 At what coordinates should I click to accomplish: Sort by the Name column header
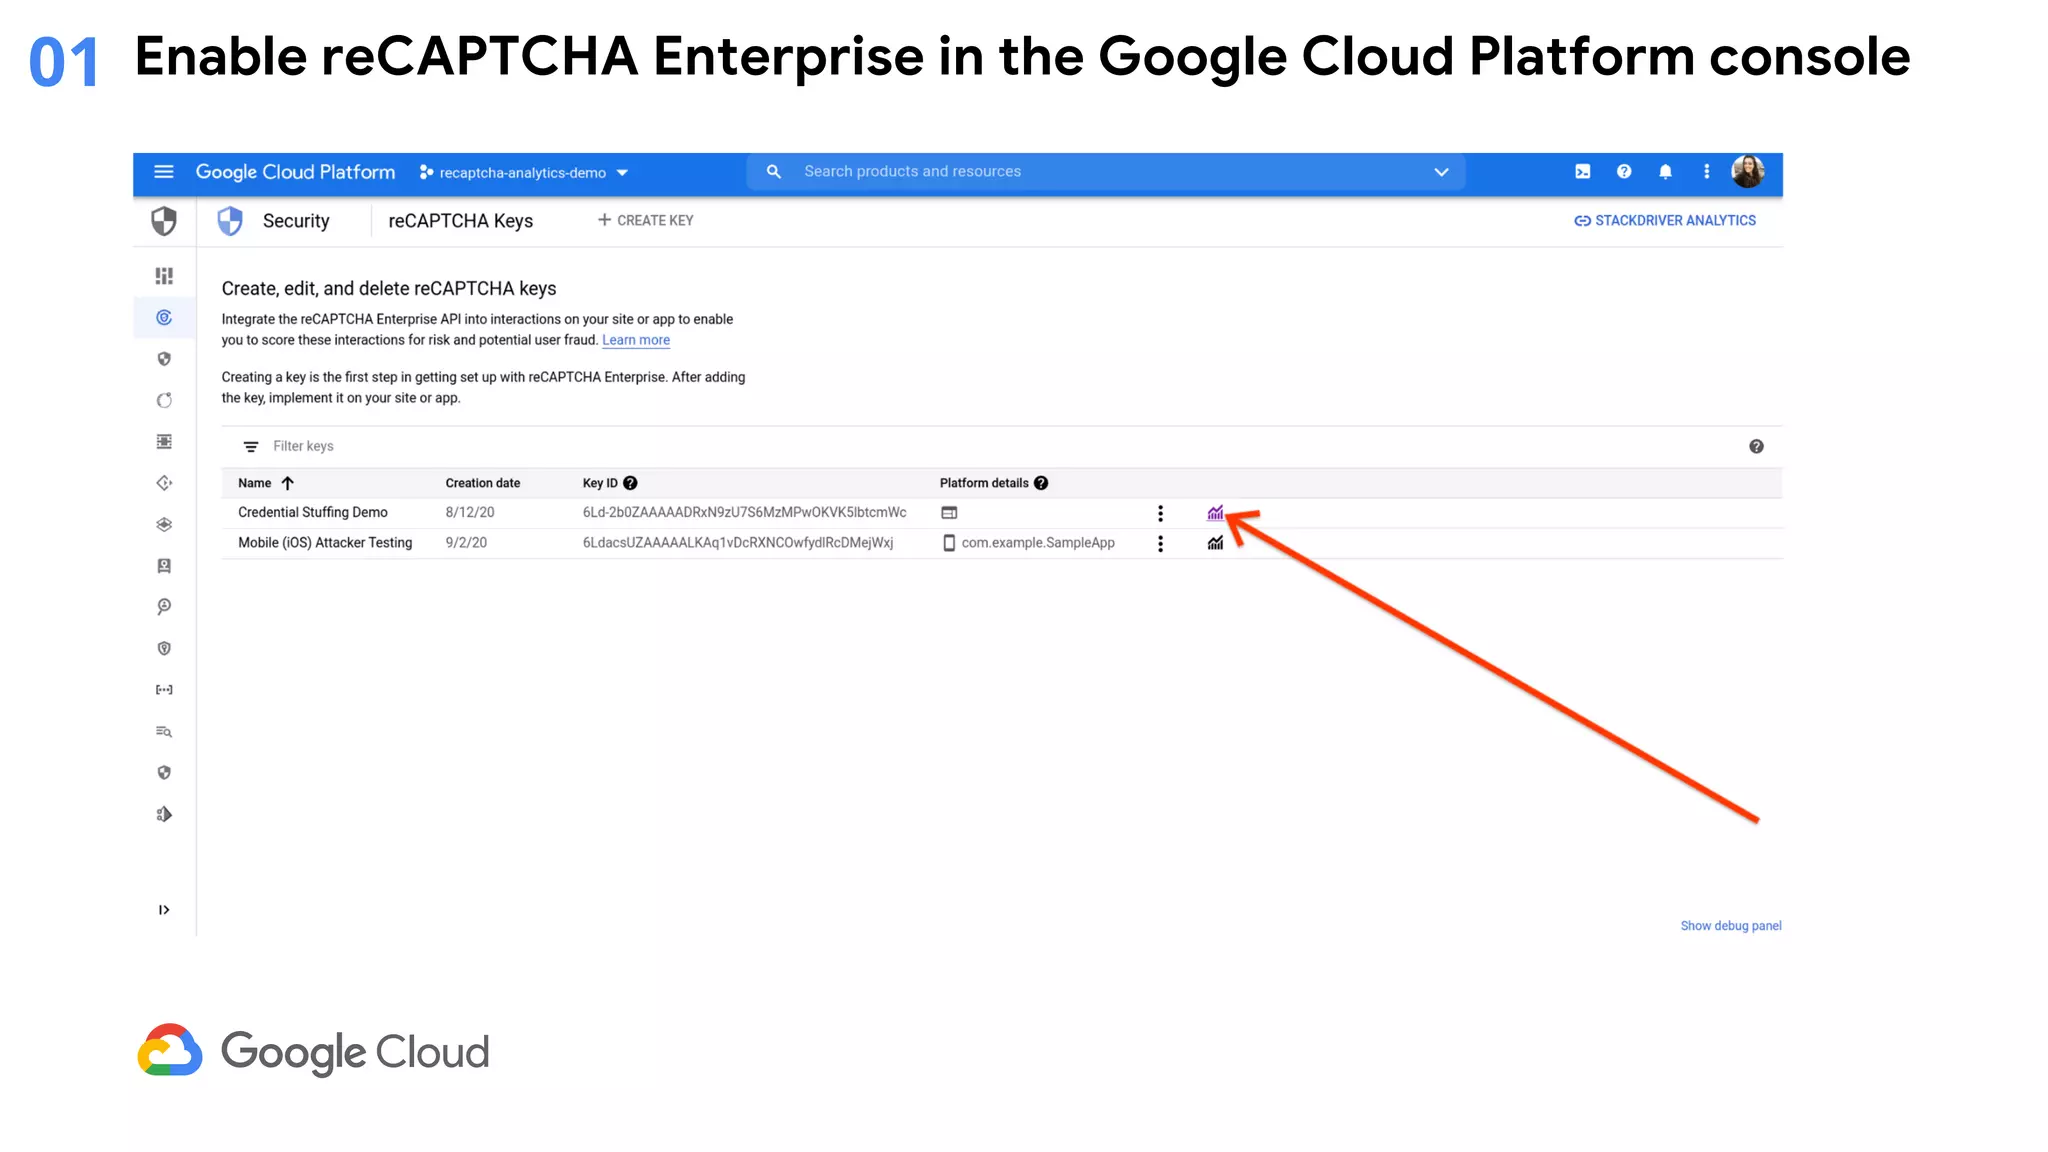click(255, 483)
